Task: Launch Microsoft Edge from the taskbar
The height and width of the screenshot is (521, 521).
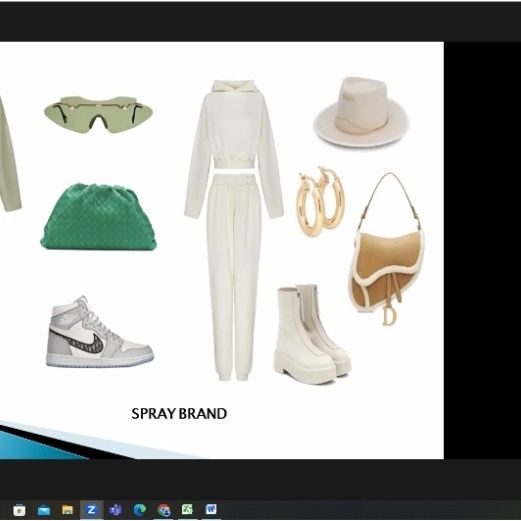Action: point(139,510)
